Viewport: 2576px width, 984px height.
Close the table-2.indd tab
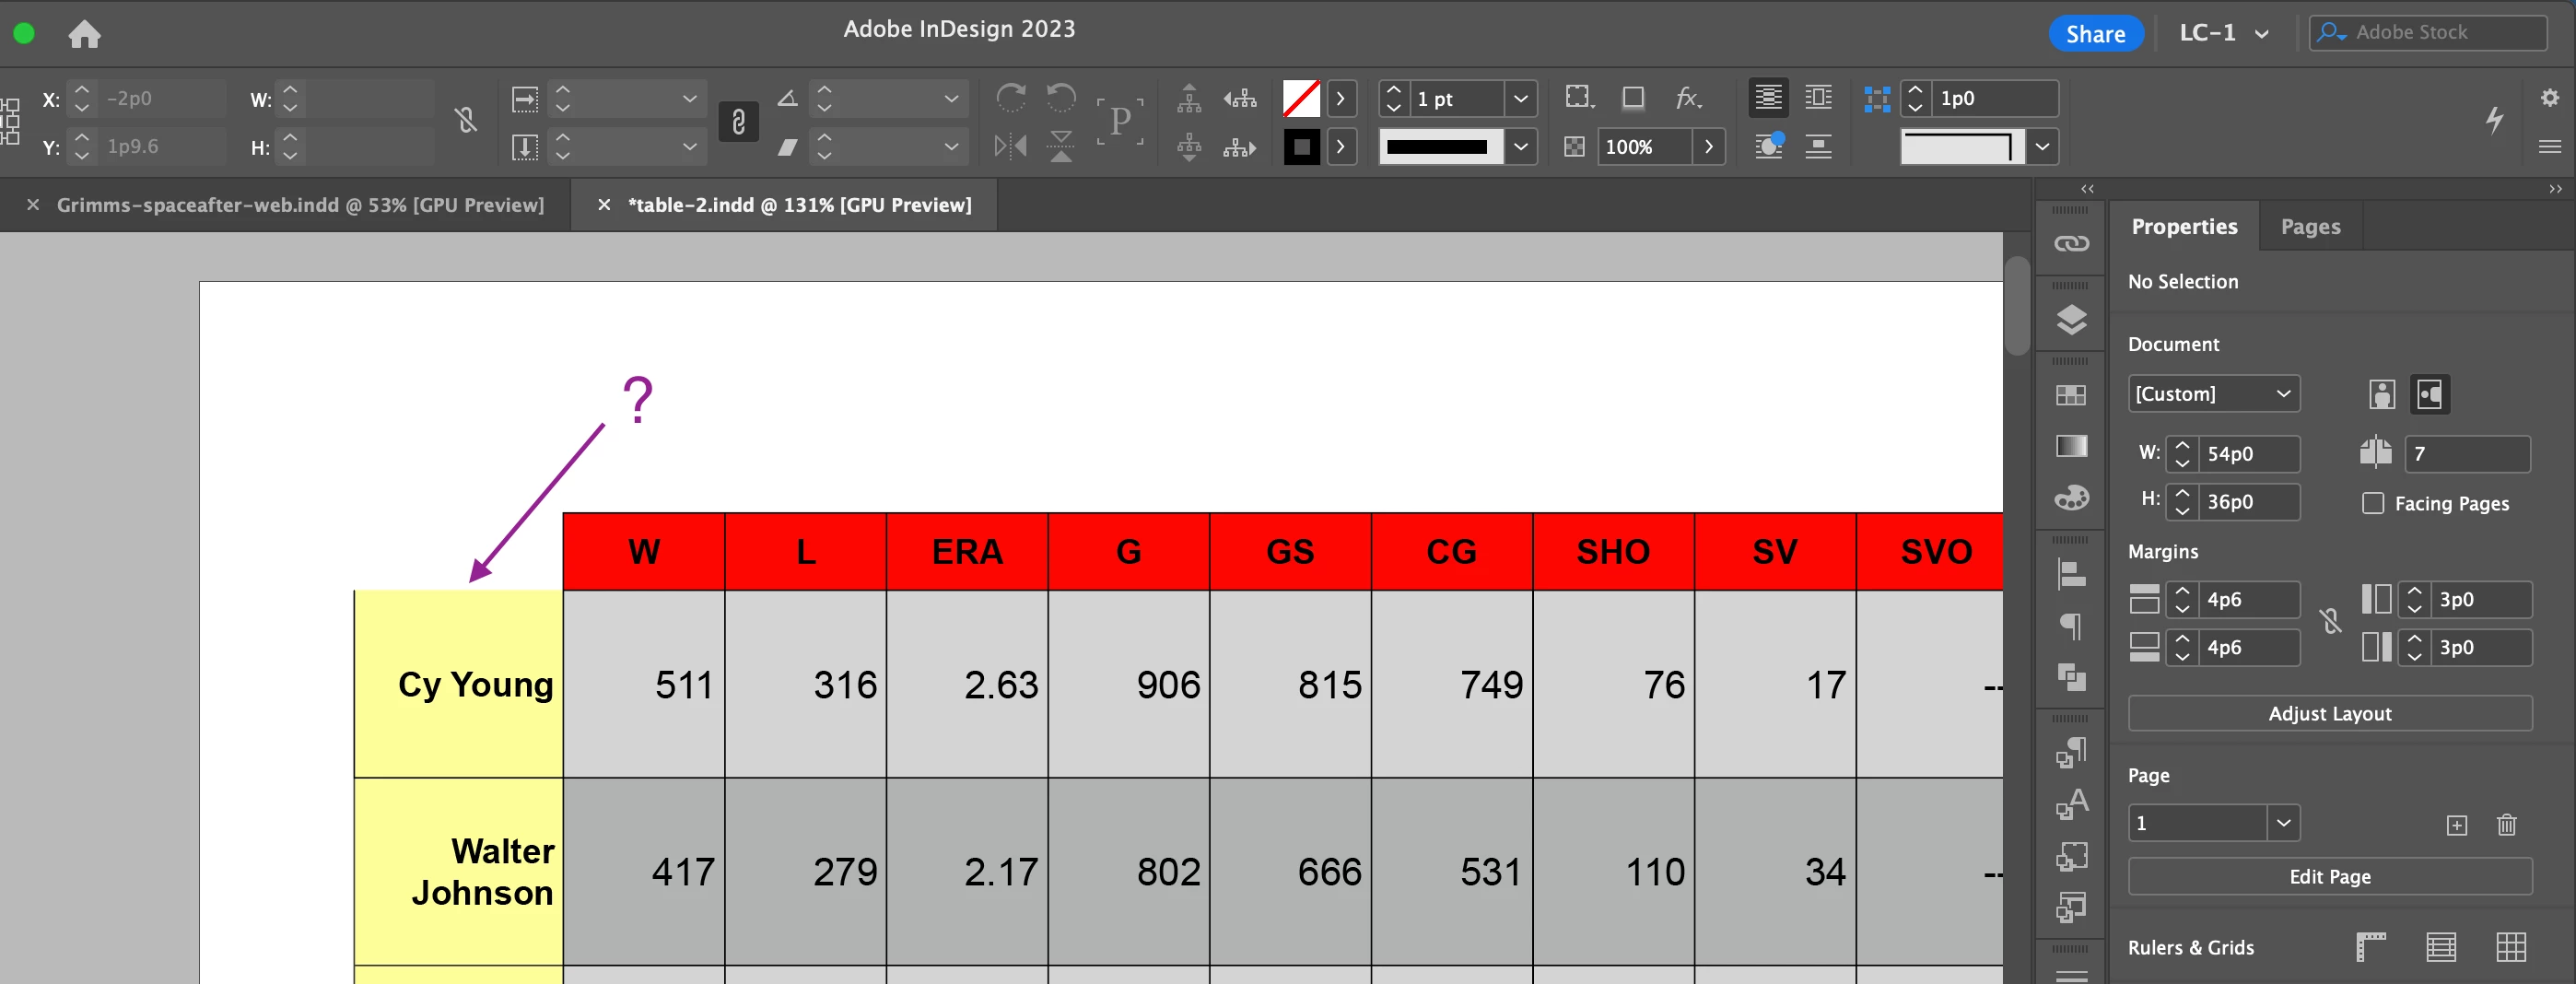point(603,205)
